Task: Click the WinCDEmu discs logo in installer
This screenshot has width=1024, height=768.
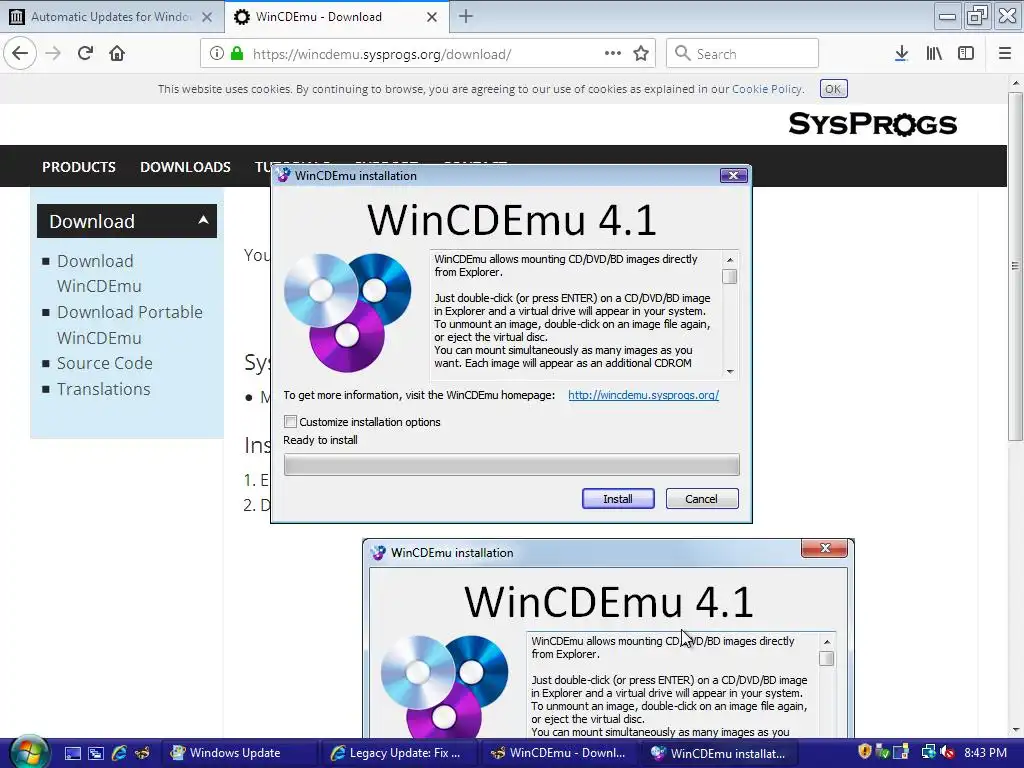Action: point(347,312)
